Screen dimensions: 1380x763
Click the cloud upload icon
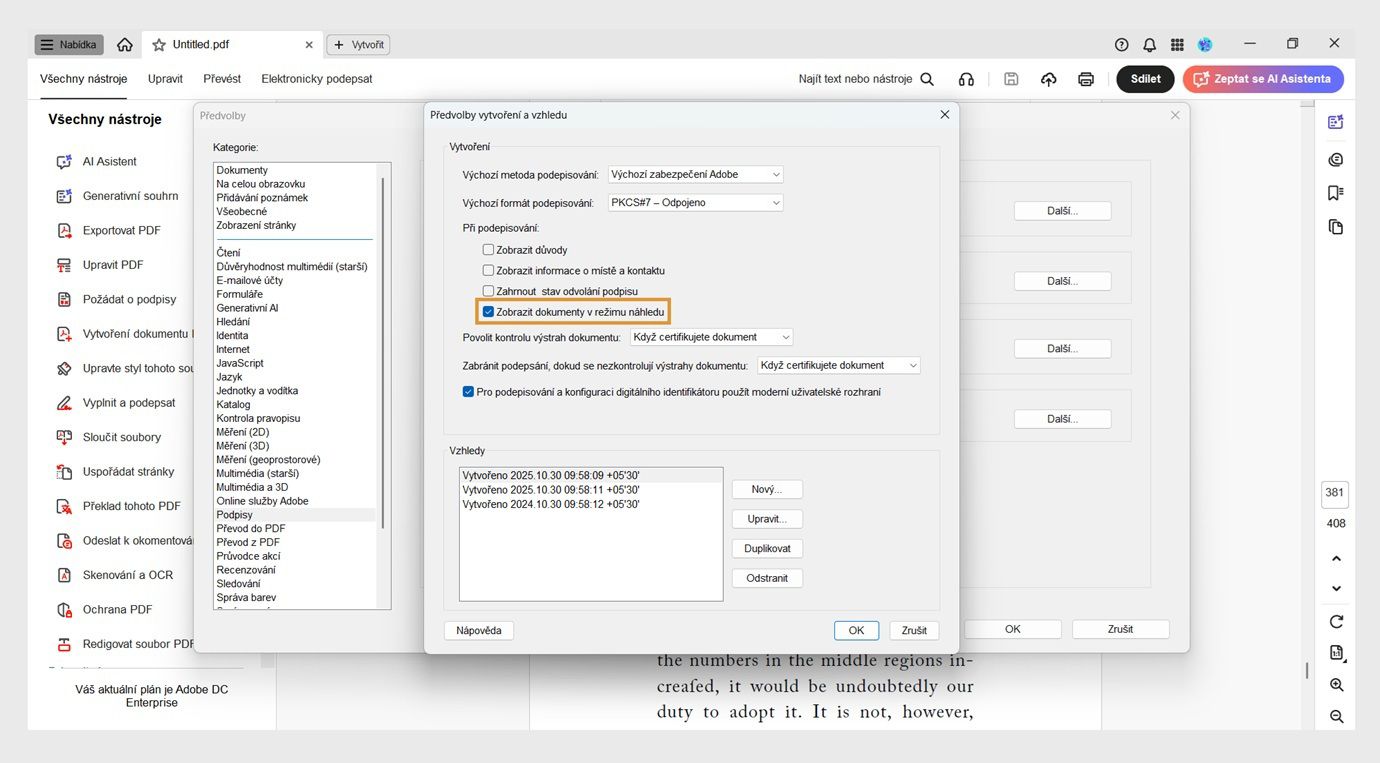click(x=1049, y=79)
